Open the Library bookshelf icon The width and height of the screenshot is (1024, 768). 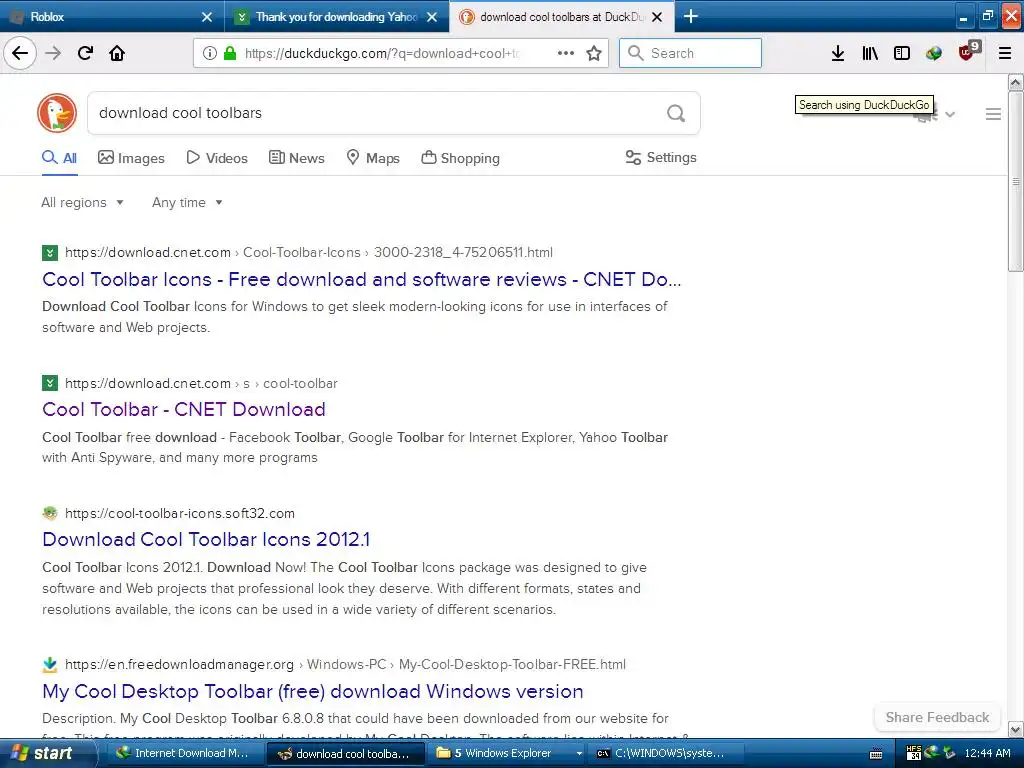(870, 53)
